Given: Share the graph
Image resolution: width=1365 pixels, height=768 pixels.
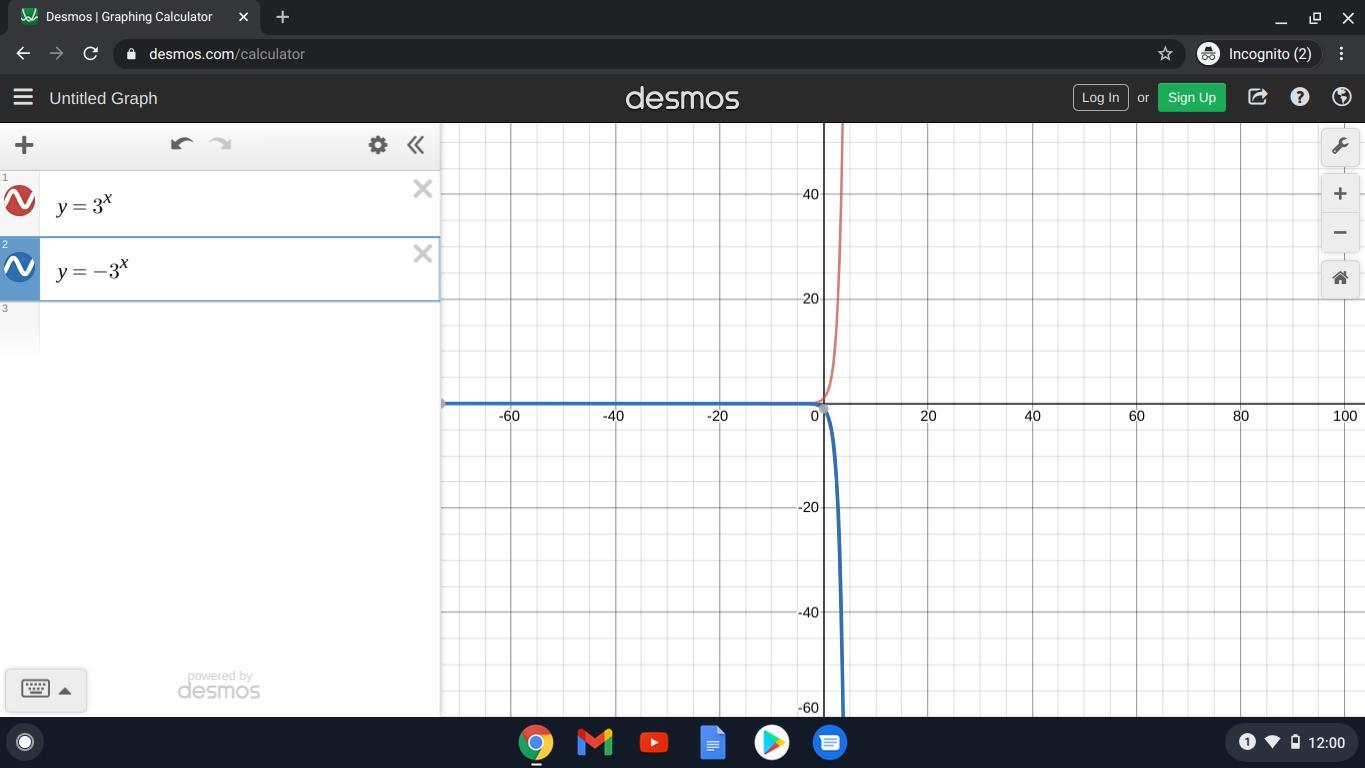Looking at the screenshot, I should pos(1257,97).
